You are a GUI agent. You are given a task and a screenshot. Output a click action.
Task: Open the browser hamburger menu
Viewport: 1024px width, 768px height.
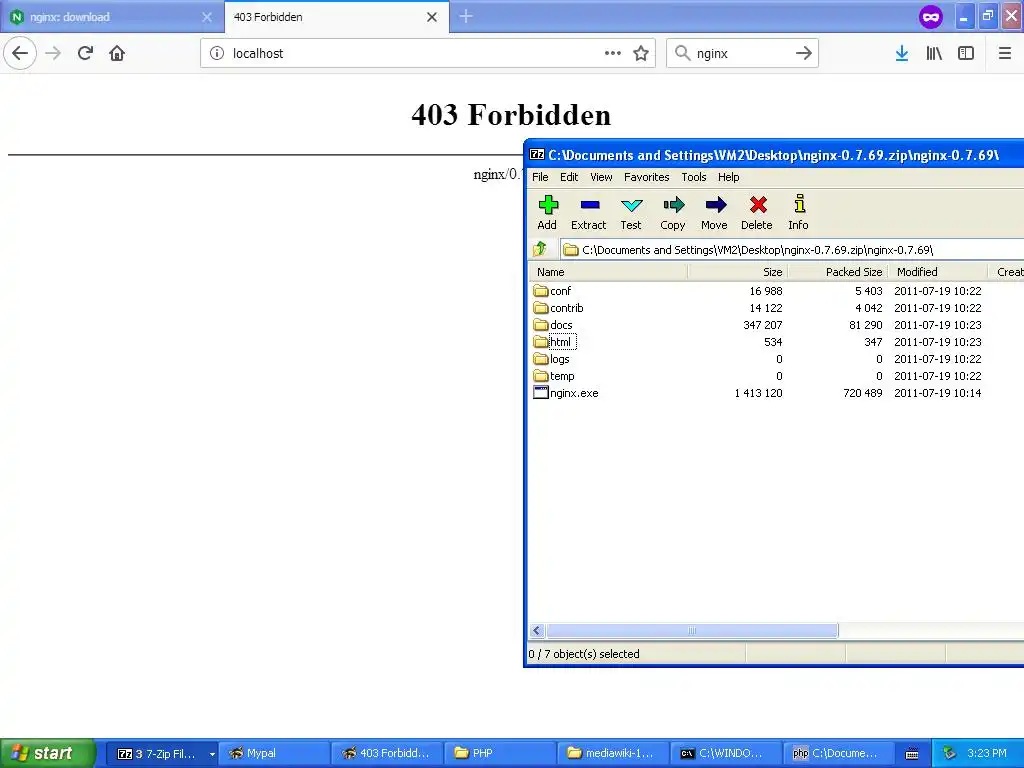(x=1005, y=54)
